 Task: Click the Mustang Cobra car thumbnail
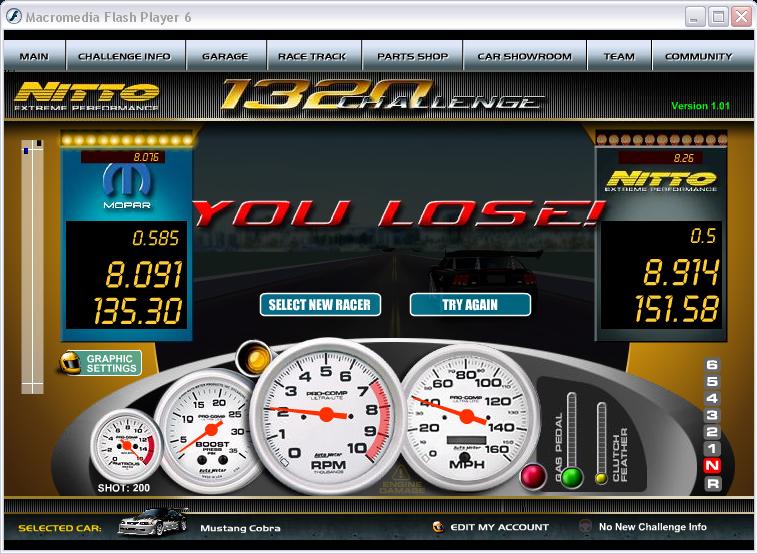(152, 526)
